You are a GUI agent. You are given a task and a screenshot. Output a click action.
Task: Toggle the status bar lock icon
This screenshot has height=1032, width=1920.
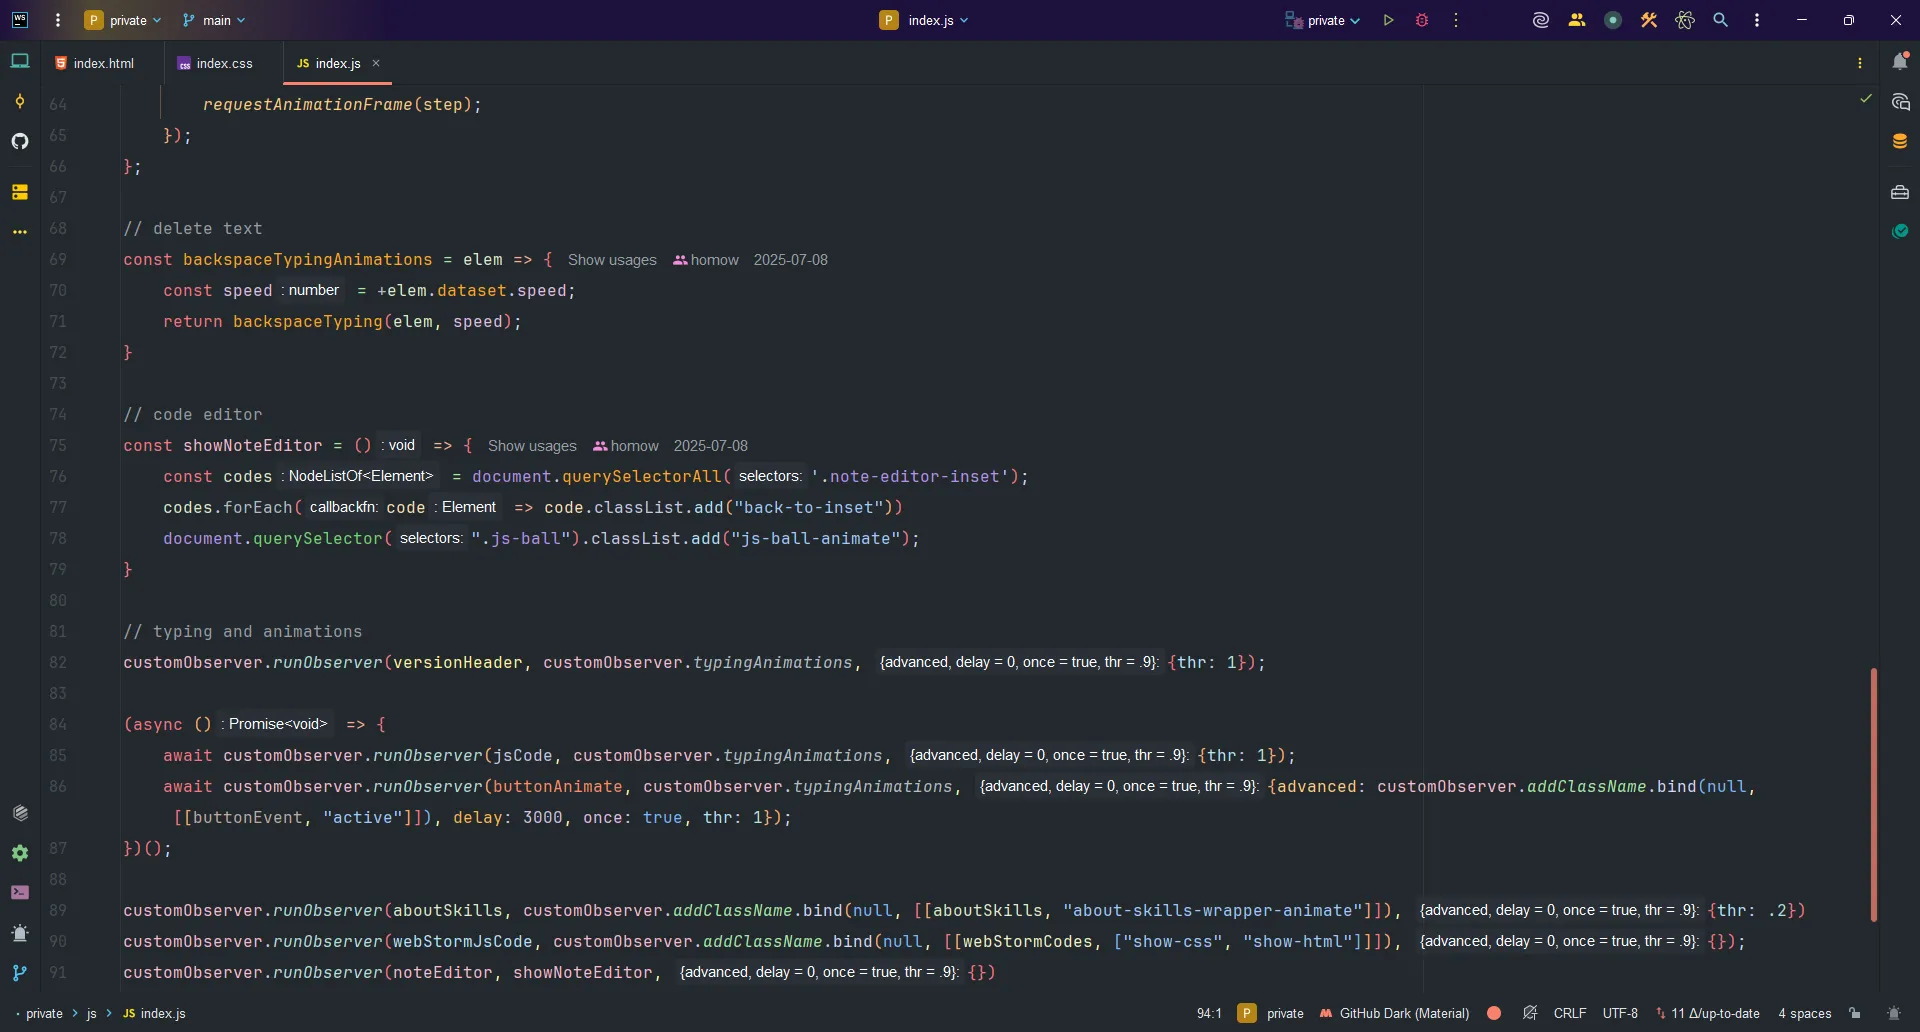coord(1855,1013)
